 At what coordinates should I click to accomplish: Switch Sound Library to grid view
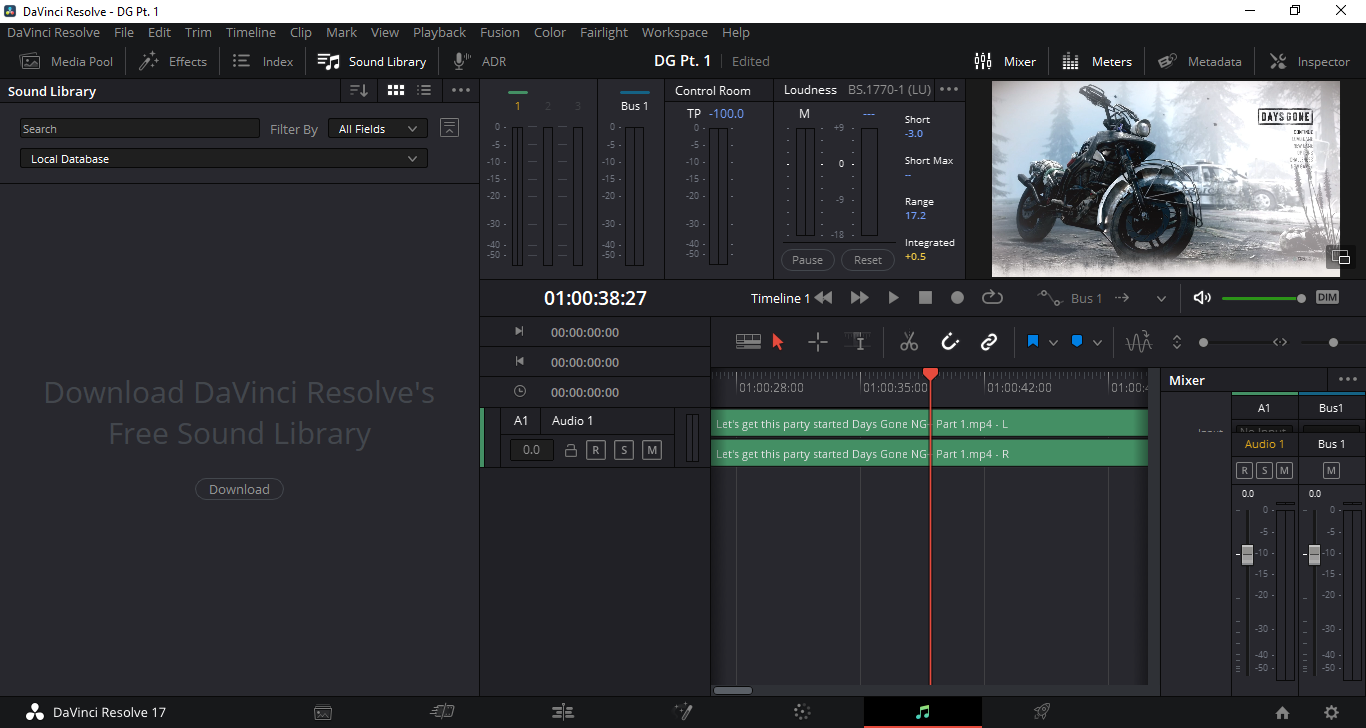click(396, 90)
